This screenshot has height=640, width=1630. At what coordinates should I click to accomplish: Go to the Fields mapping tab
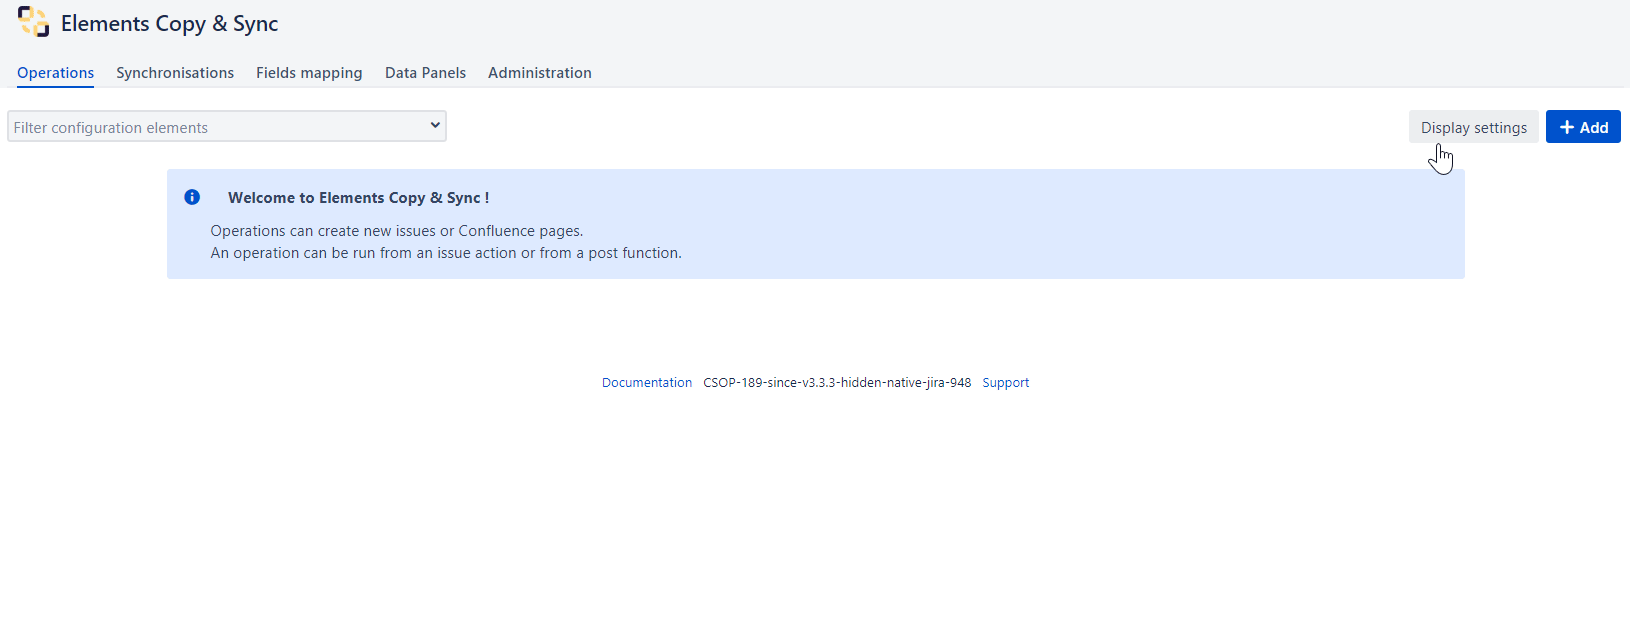309,73
